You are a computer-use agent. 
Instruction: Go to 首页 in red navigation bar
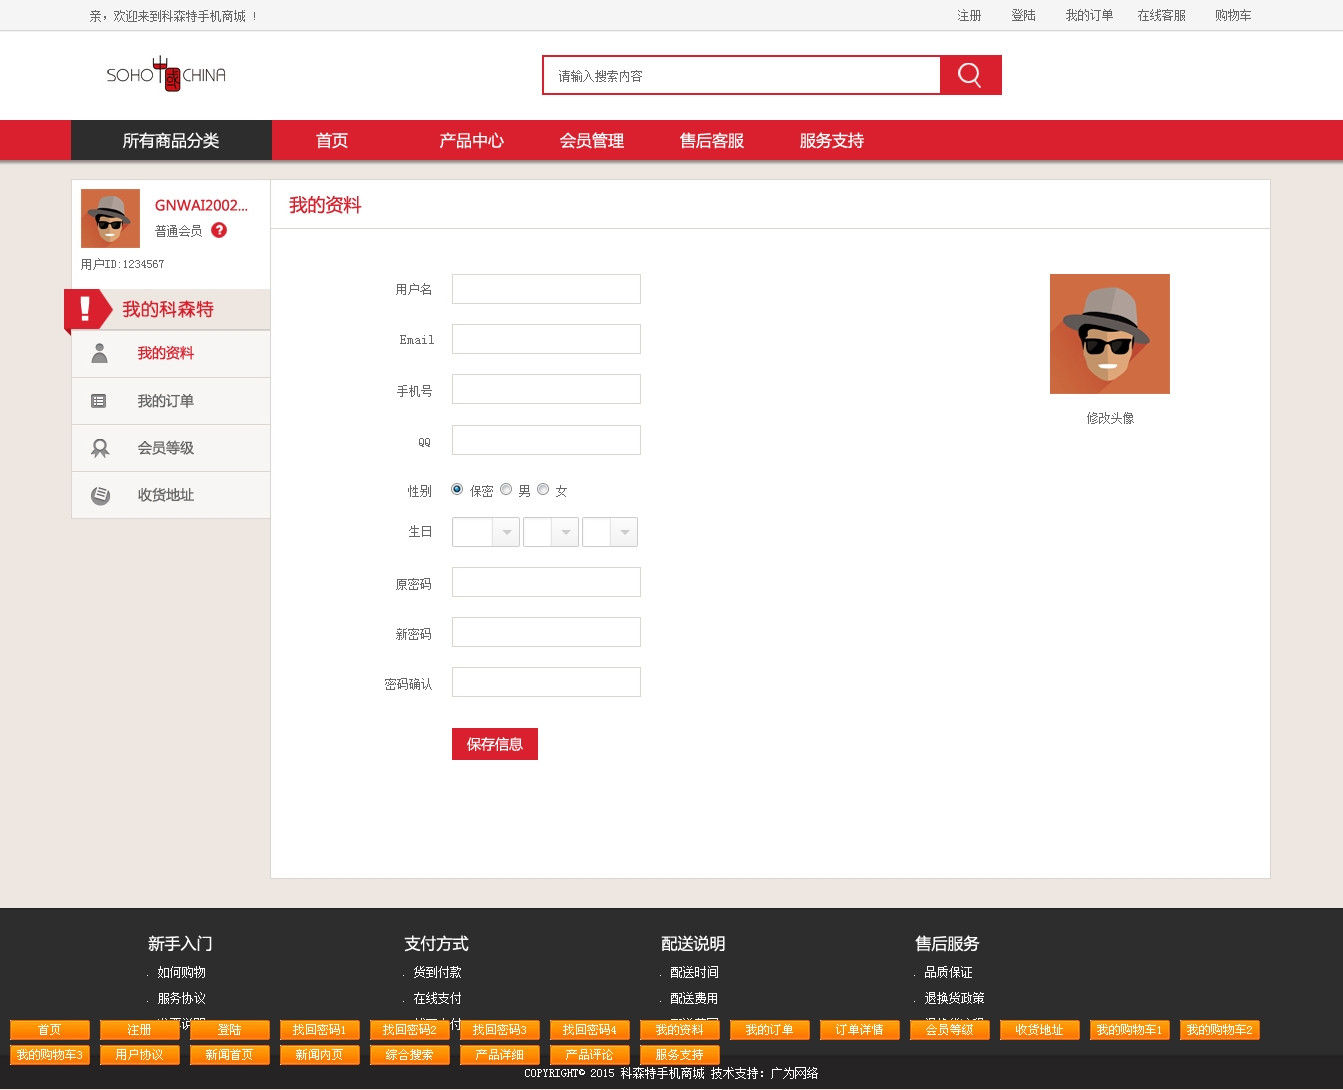(x=332, y=140)
